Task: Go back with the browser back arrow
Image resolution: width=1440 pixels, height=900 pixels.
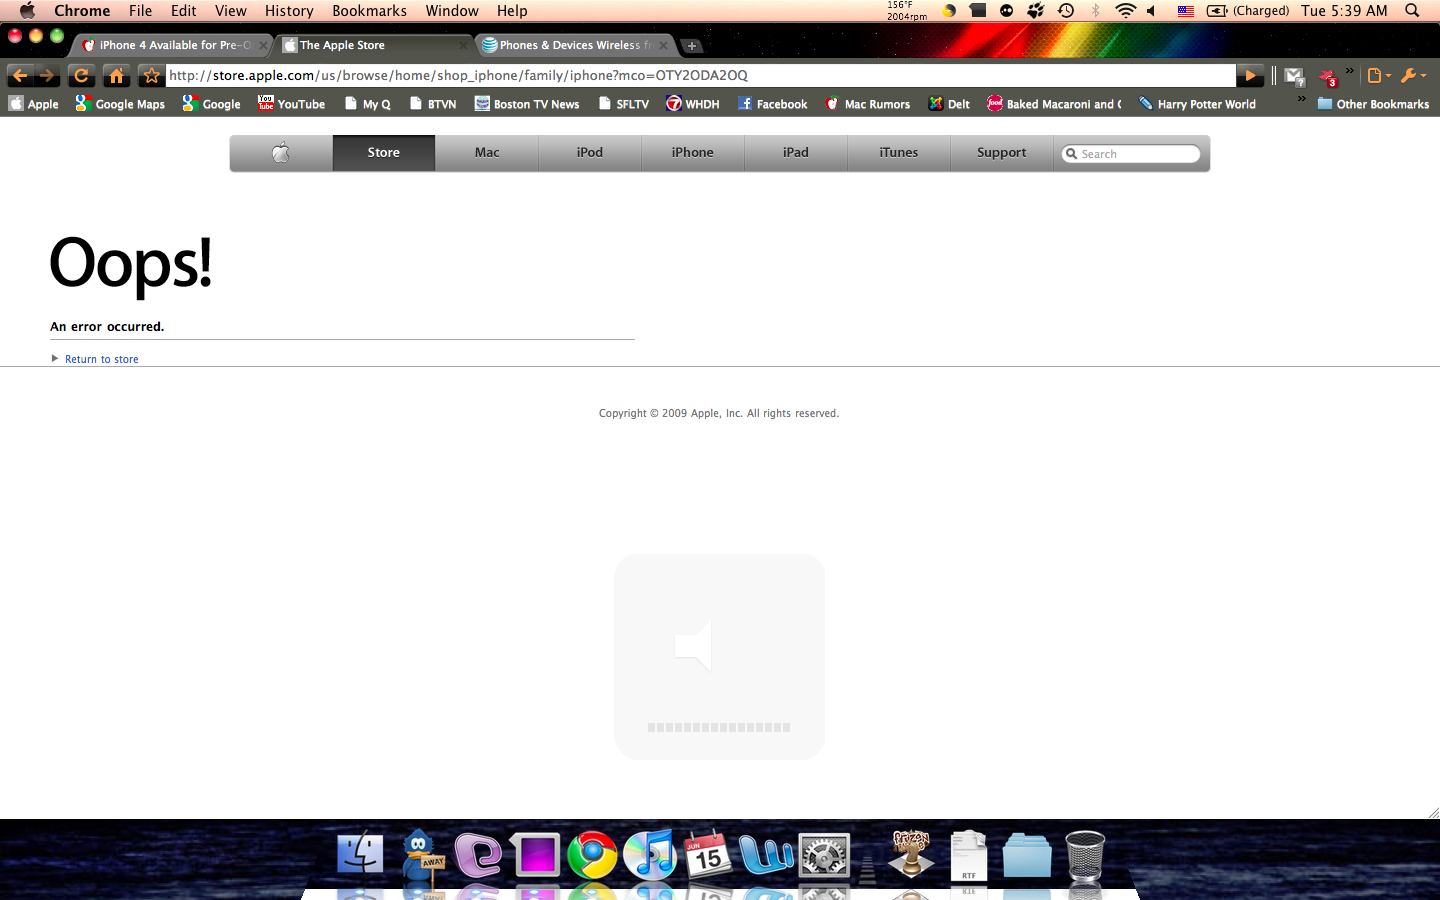Action: [x=19, y=75]
